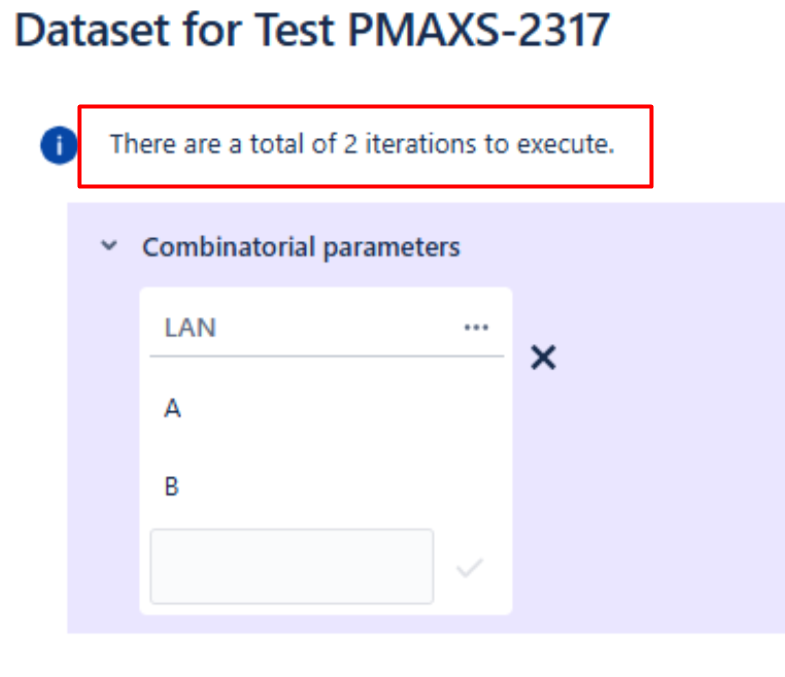Select value A in the LAN list

(x=173, y=409)
